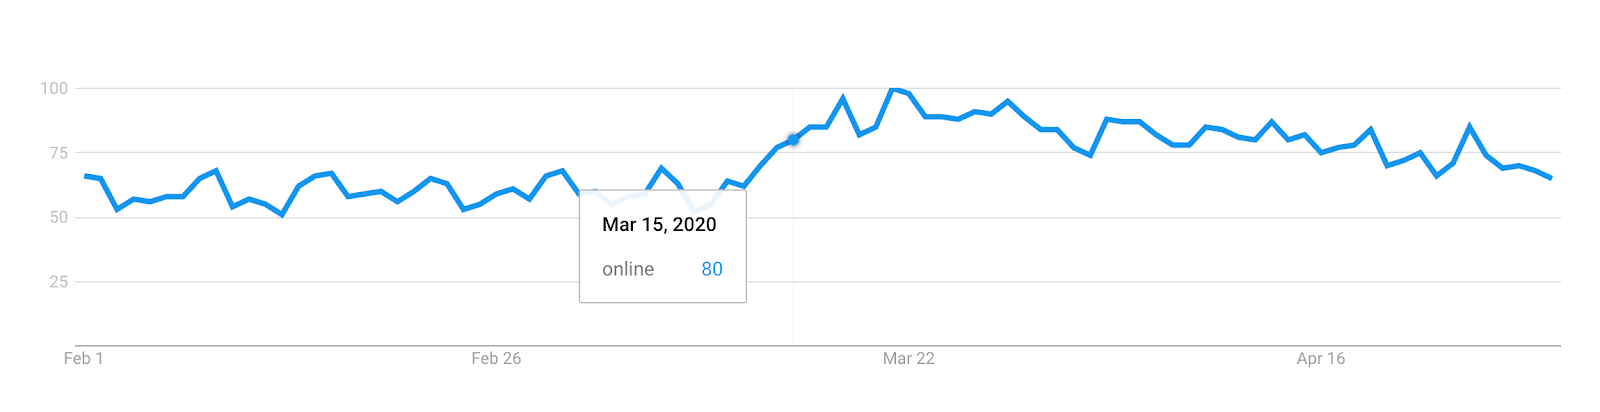Screen dimensions: 1600x412
Task: Click the vertical hover guideline below the marker
Action: pos(793,245)
